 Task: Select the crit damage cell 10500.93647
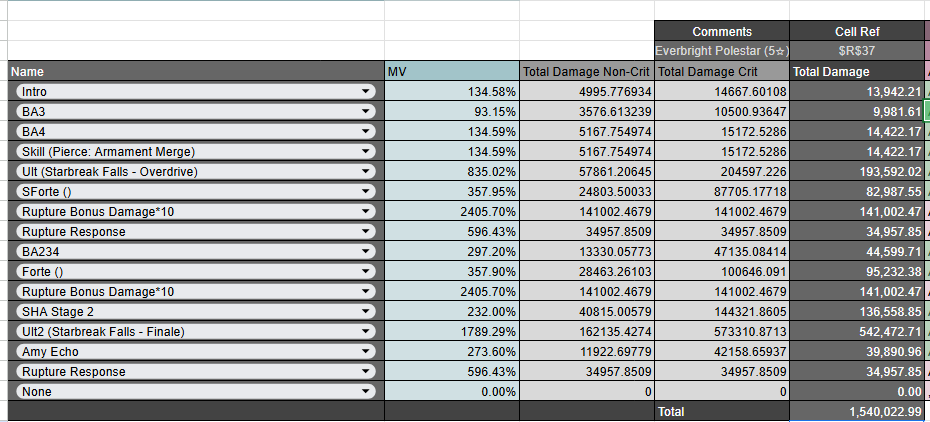722,111
